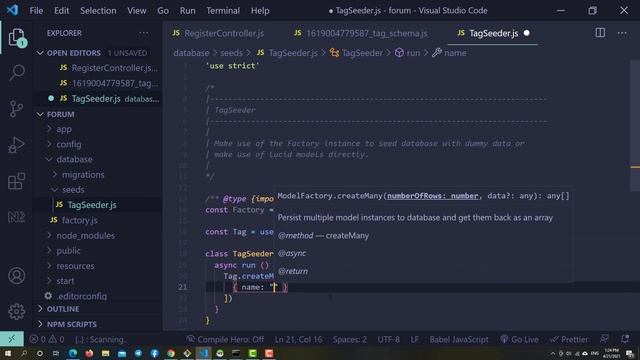Click the Prettier status item
Screen dimensions: 640x360
coord(569,339)
